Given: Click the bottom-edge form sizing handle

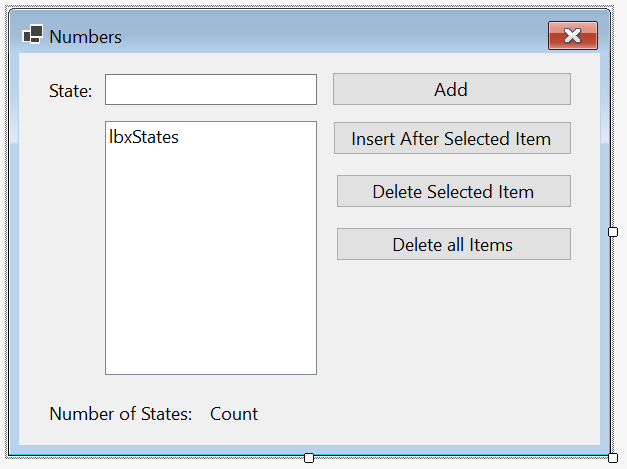Looking at the screenshot, I should pos(309,458).
